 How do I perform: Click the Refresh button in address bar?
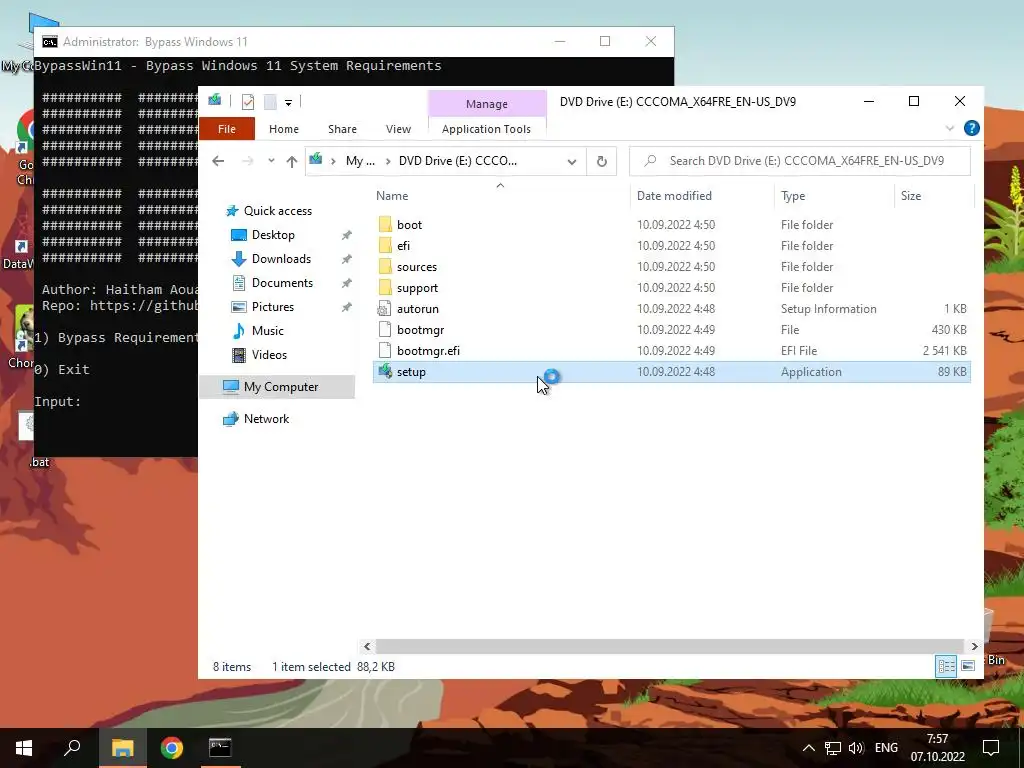pos(601,161)
